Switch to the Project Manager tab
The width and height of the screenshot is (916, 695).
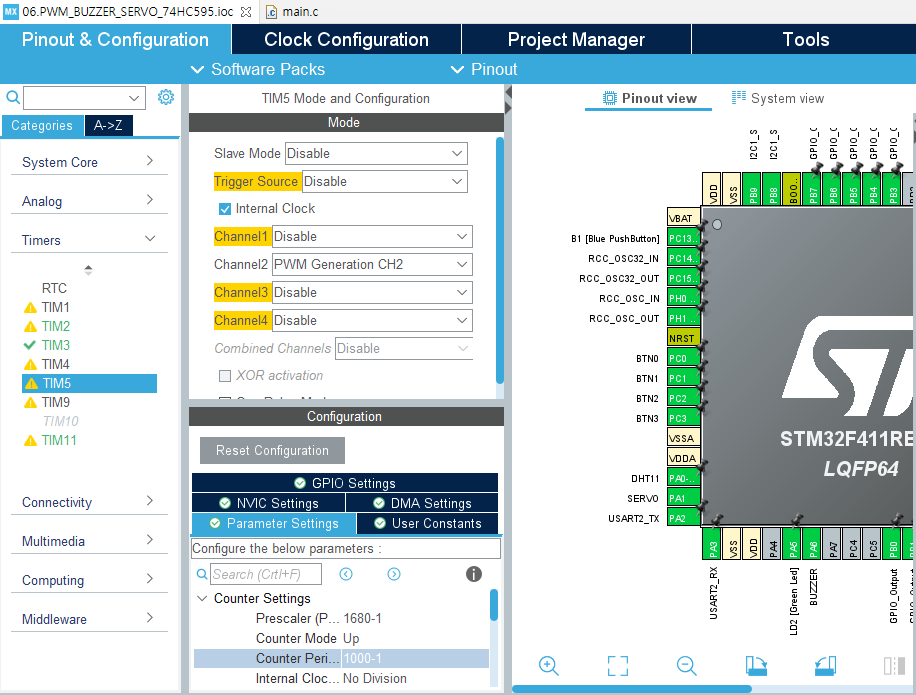click(576, 39)
